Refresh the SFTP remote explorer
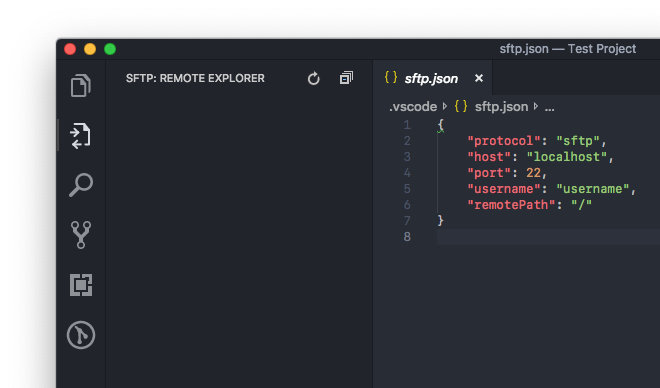The width and height of the screenshot is (660, 388). click(x=314, y=78)
